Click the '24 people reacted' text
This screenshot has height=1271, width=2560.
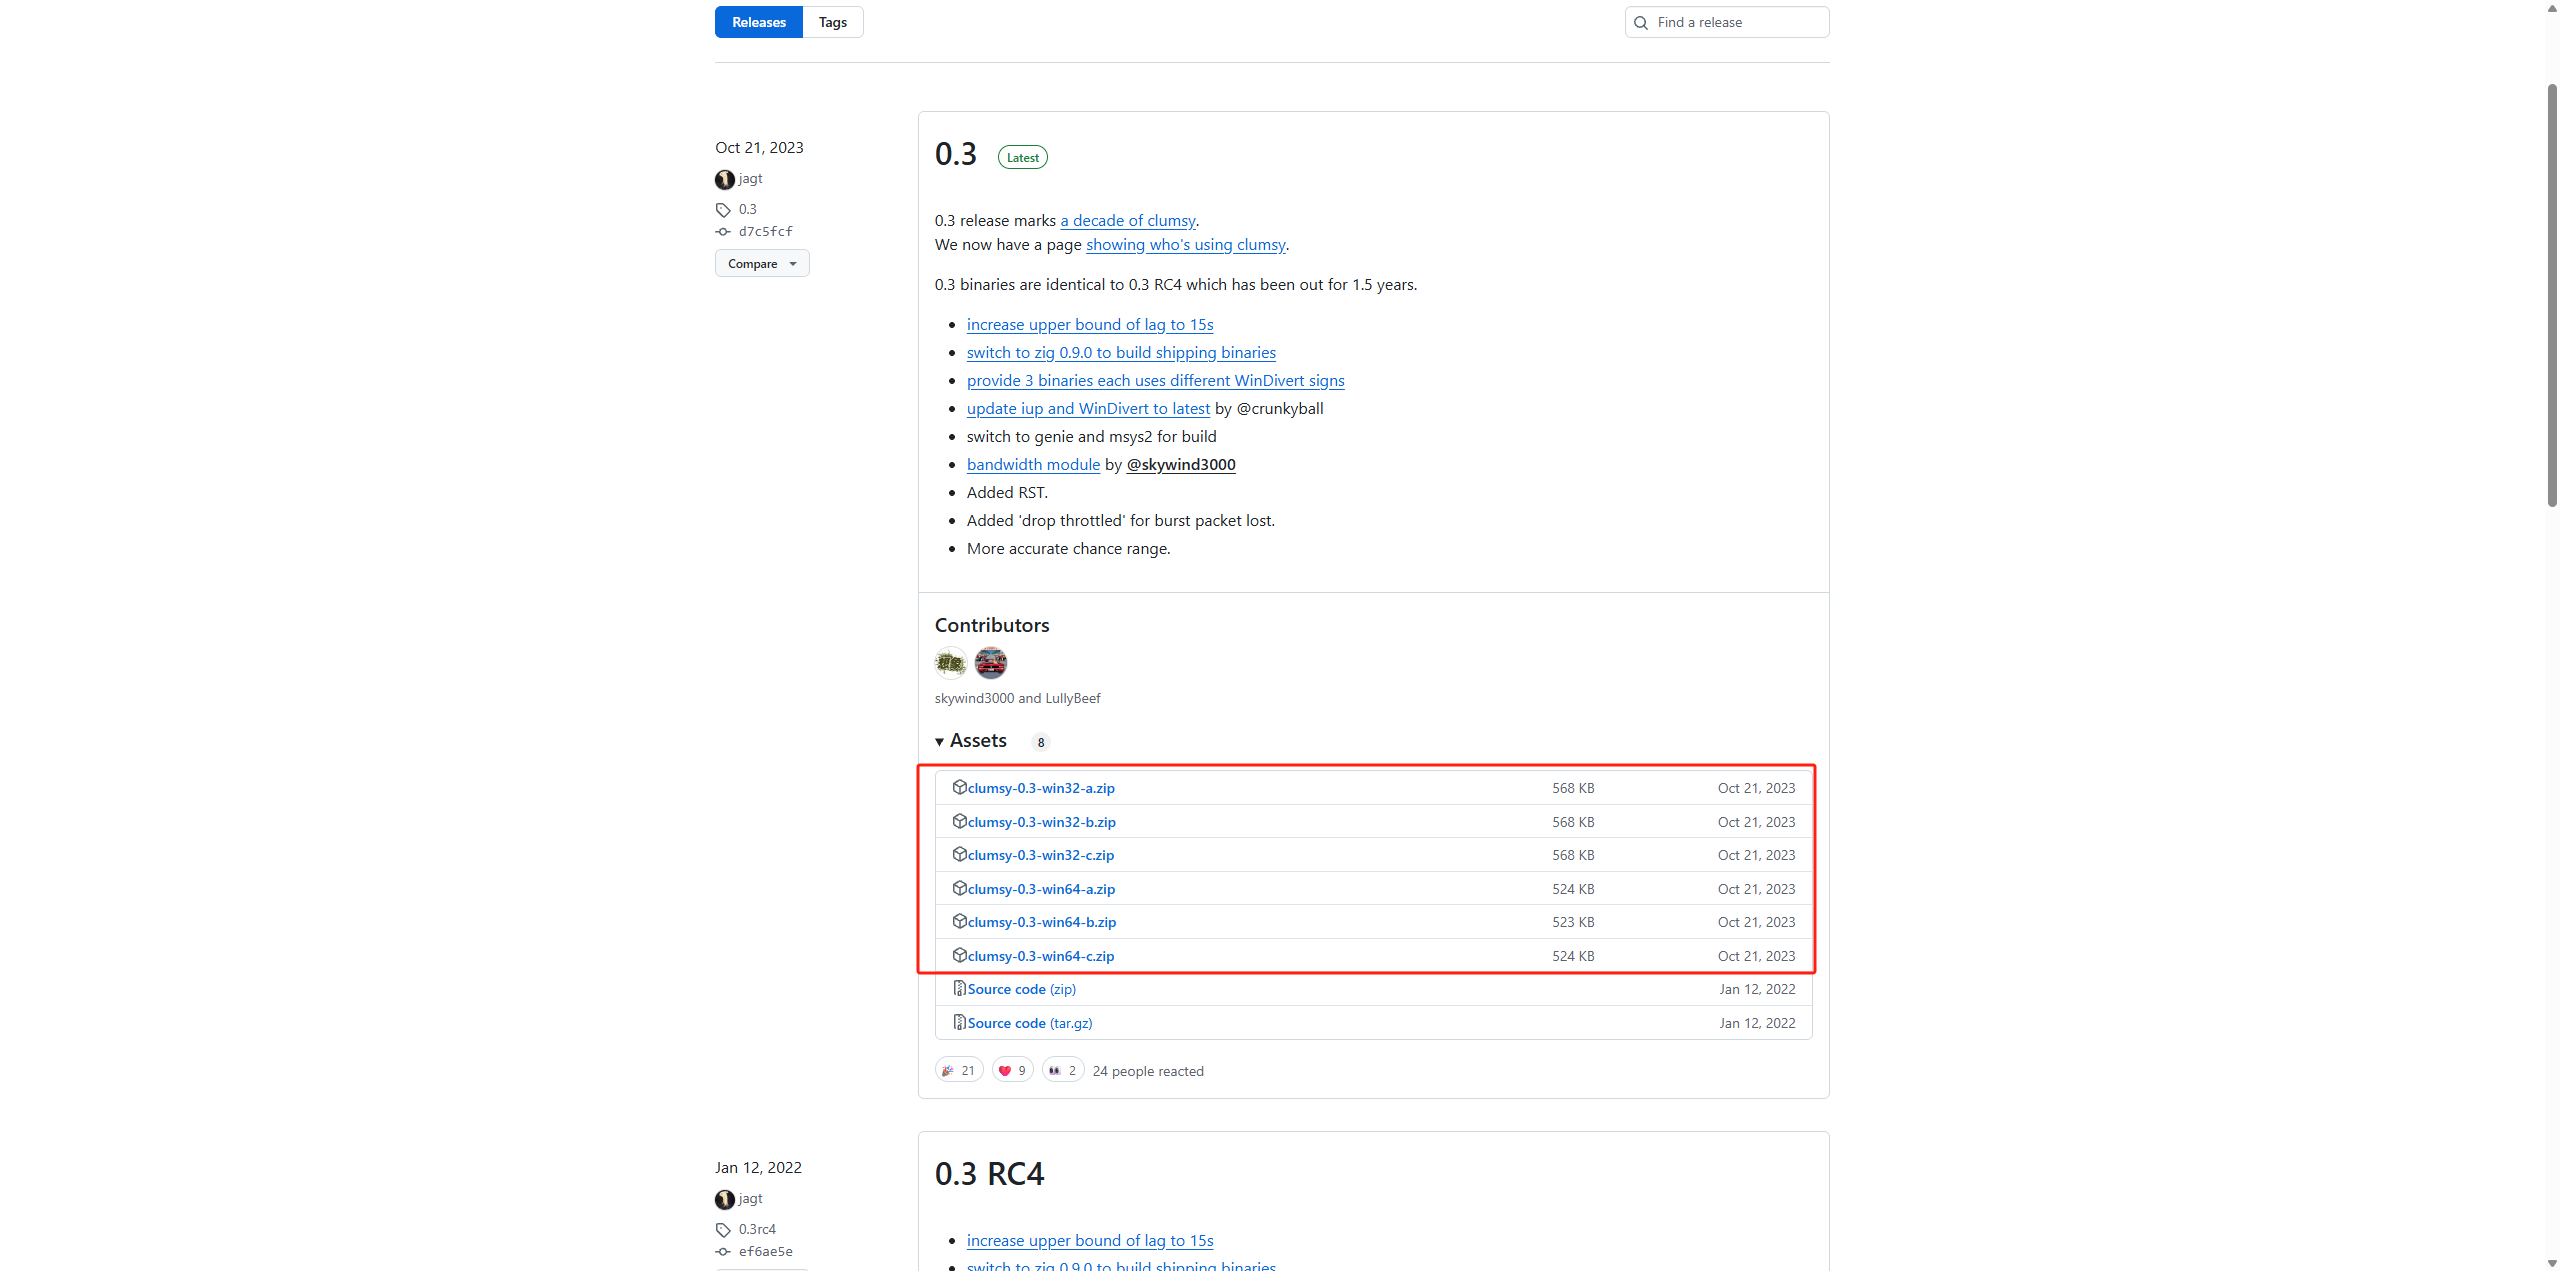pyautogui.click(x=1148, y=1071)
